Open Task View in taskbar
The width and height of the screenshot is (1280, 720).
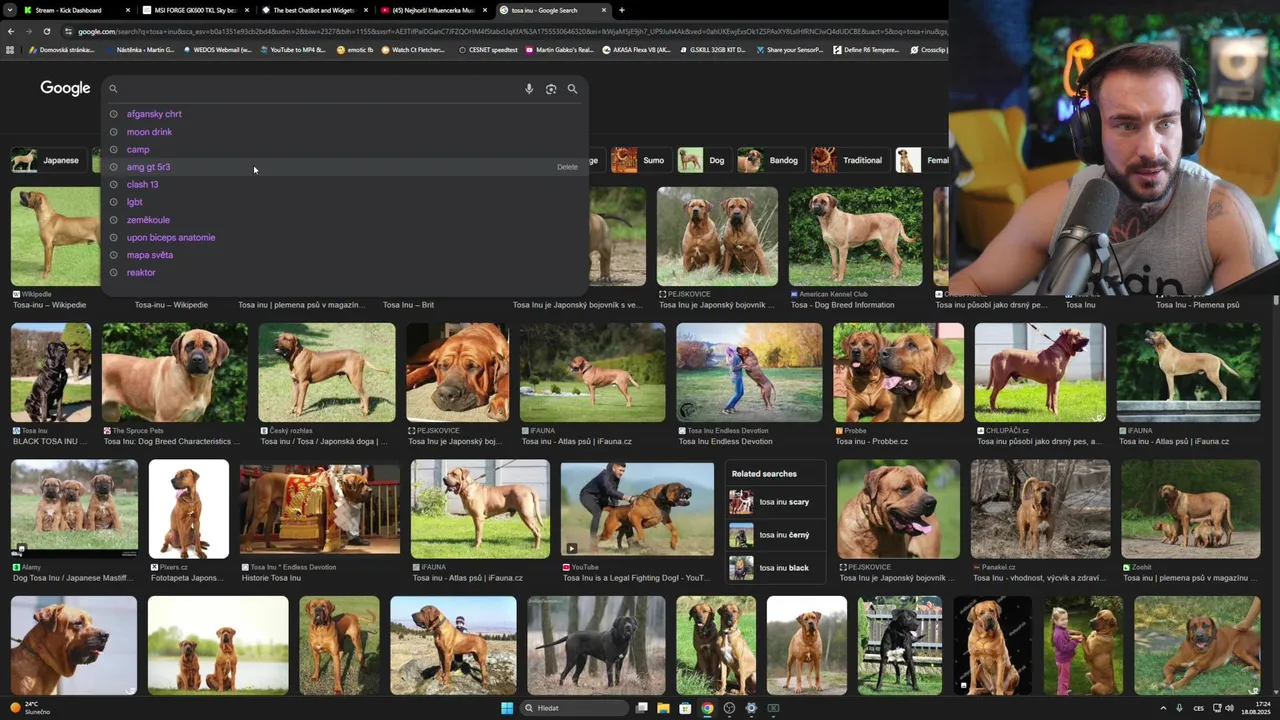(641, 708)
